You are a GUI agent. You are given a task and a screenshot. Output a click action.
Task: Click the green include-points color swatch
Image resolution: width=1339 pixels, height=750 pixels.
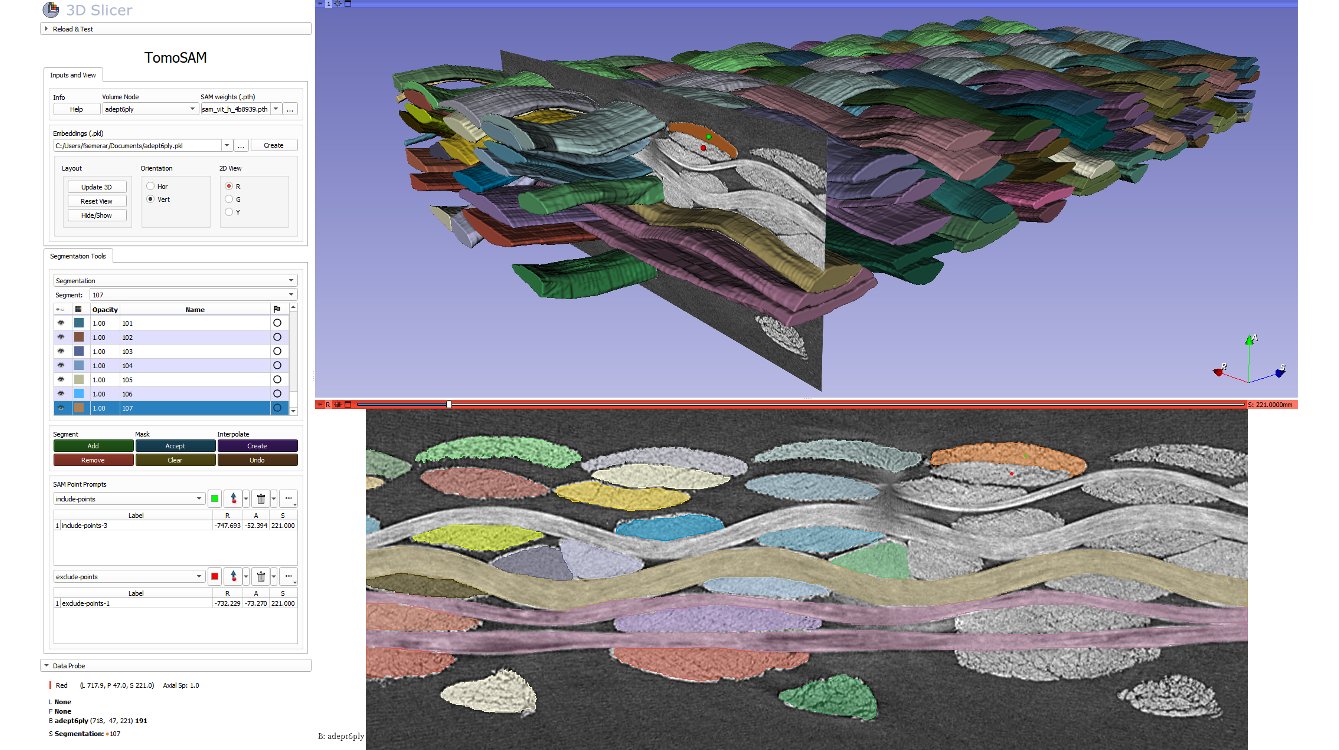point(214,498)
